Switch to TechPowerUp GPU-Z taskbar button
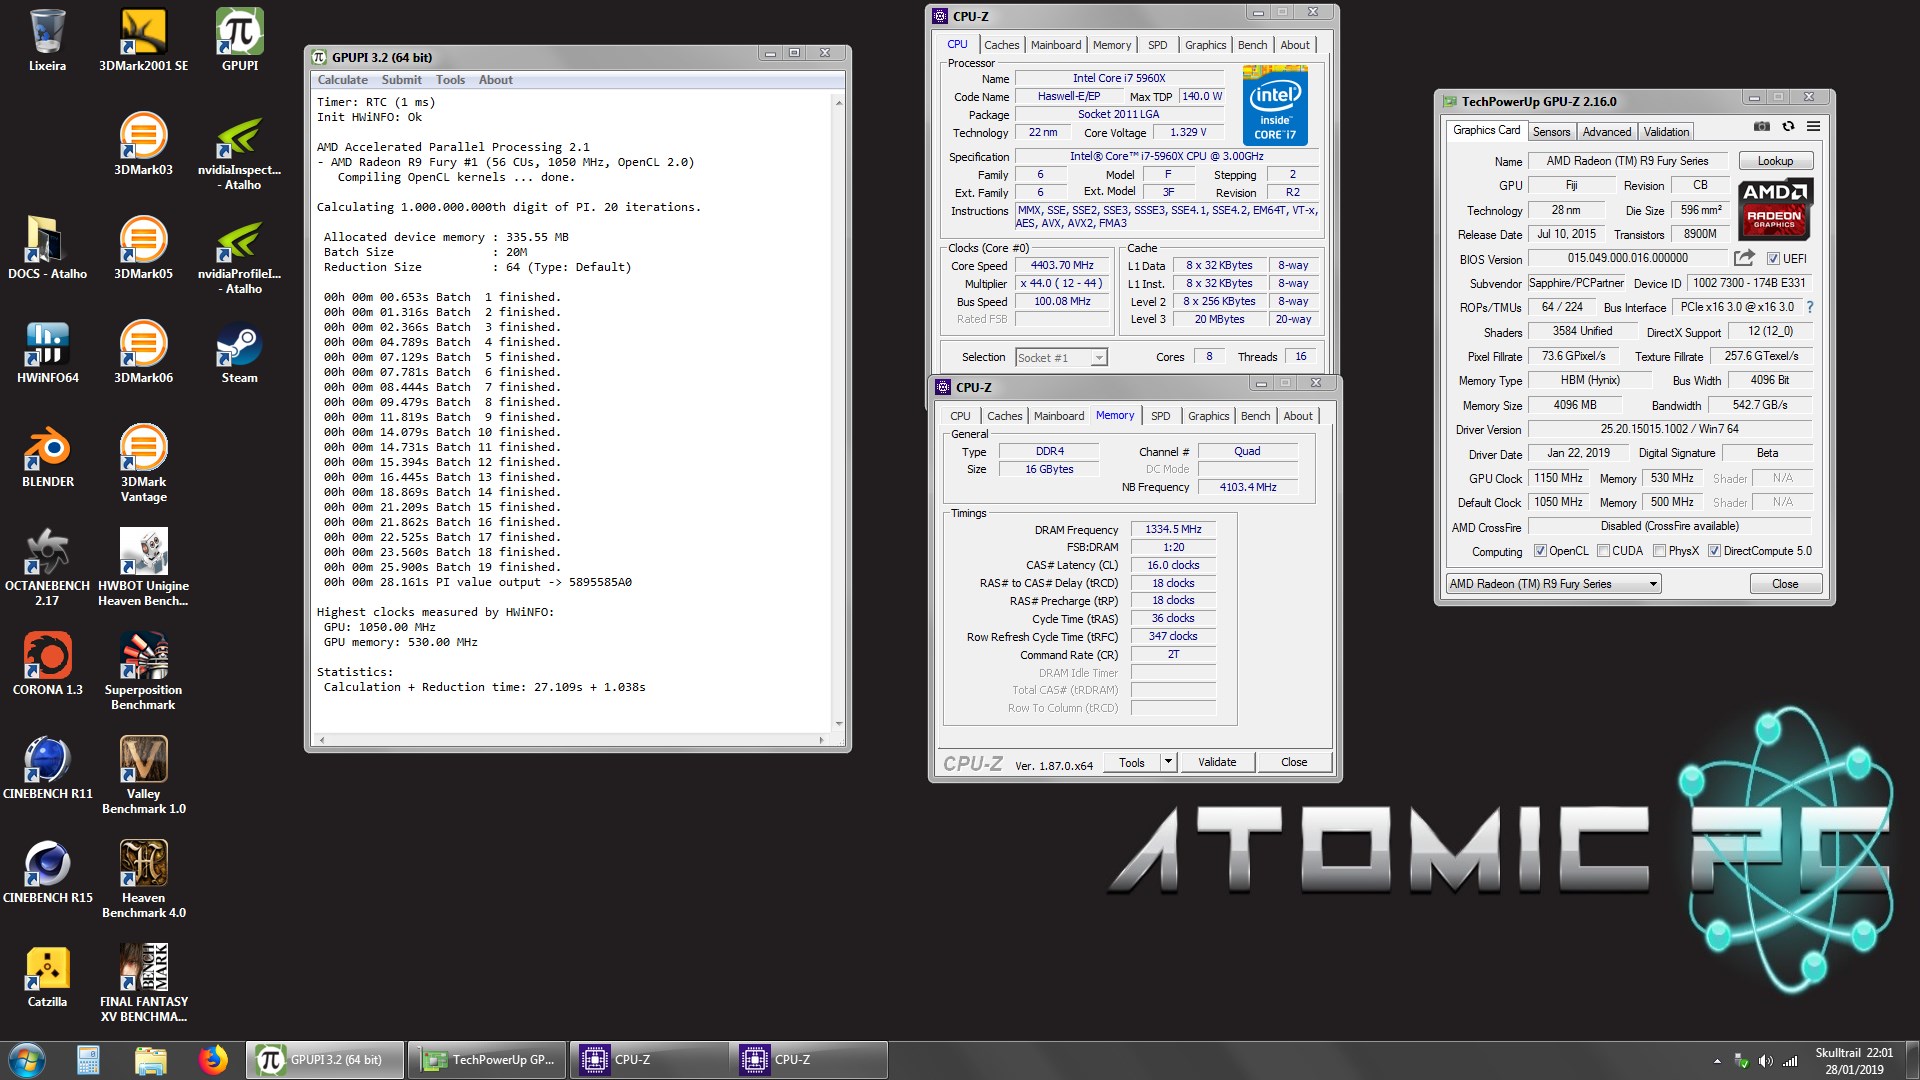The height and width of the screenshot is (1080, 1920). [x=487, y=1060]
